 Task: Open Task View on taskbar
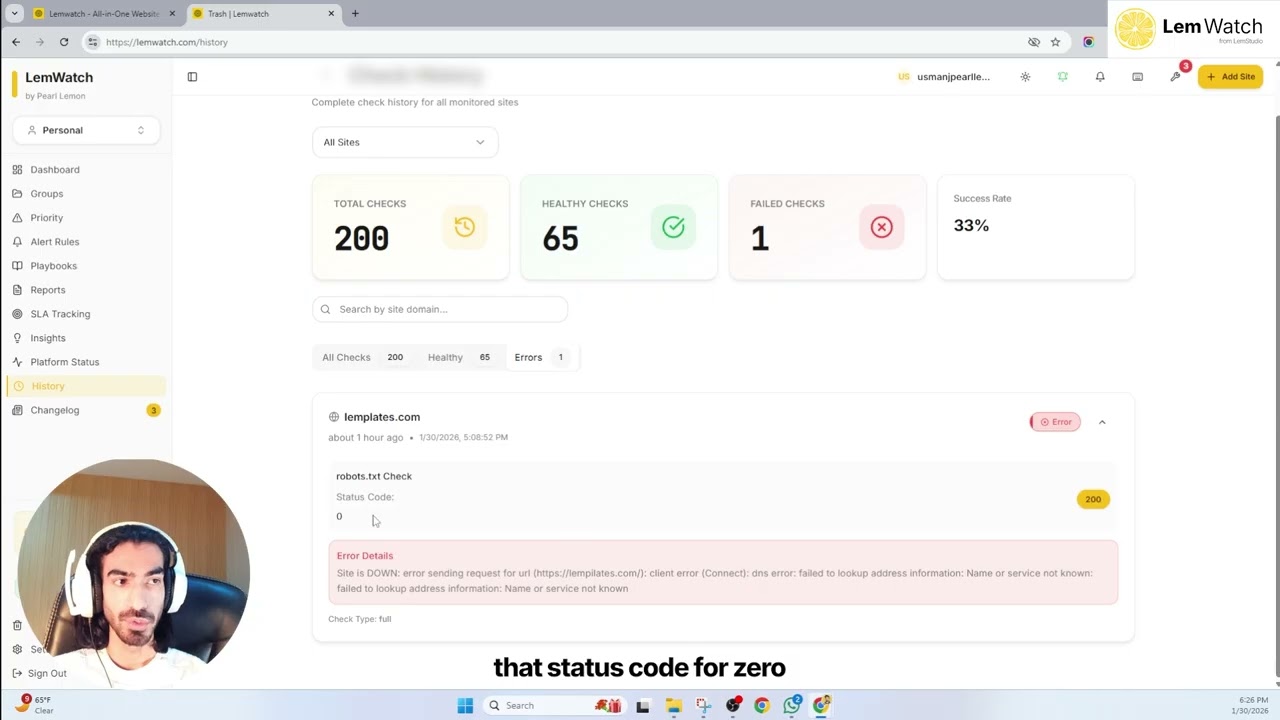(643, 706)
